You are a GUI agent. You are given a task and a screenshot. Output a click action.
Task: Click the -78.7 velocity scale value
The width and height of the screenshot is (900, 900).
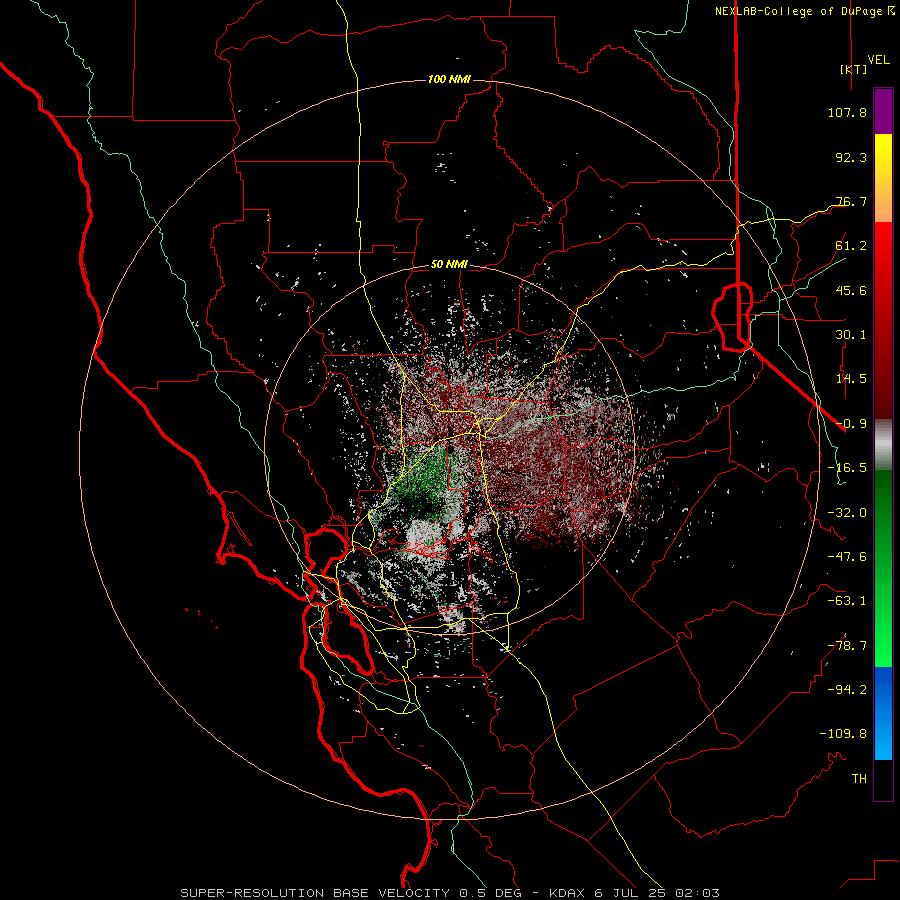(x=847, y=646)
